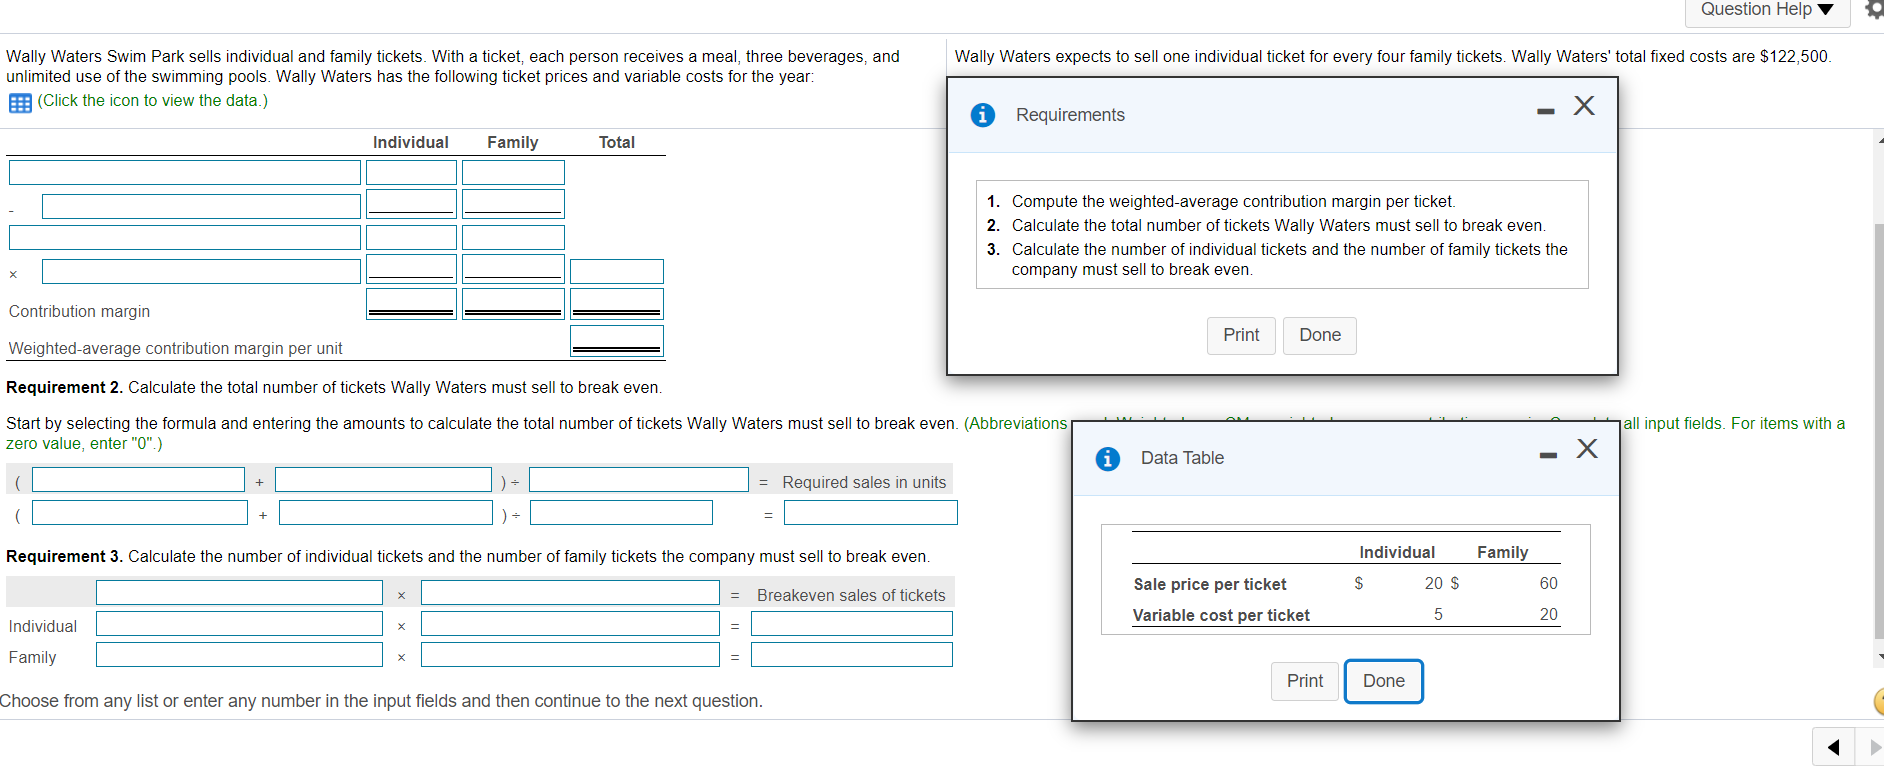Click the Family variable cost value 20
This screenshot has width=1884, height=766.
(x=1548, y=614)
